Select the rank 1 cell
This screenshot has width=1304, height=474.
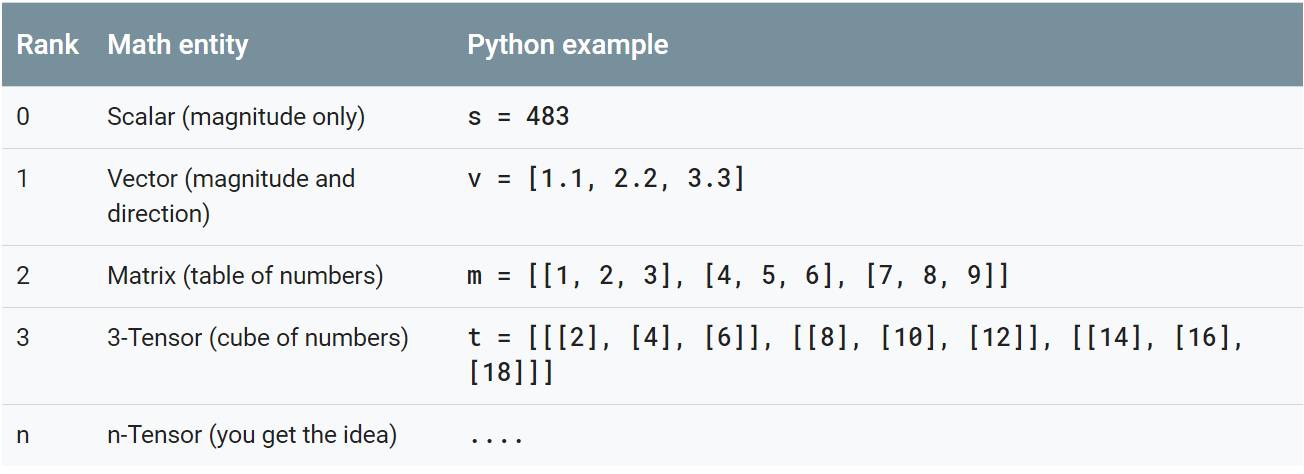(23, 179)
